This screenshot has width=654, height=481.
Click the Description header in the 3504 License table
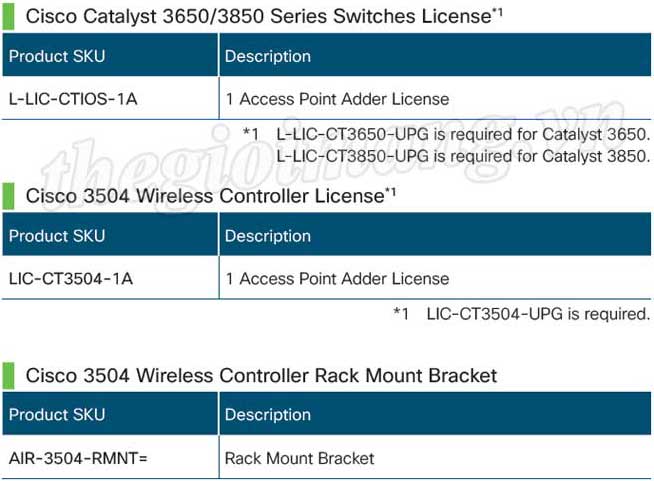(x=435, y=235)
